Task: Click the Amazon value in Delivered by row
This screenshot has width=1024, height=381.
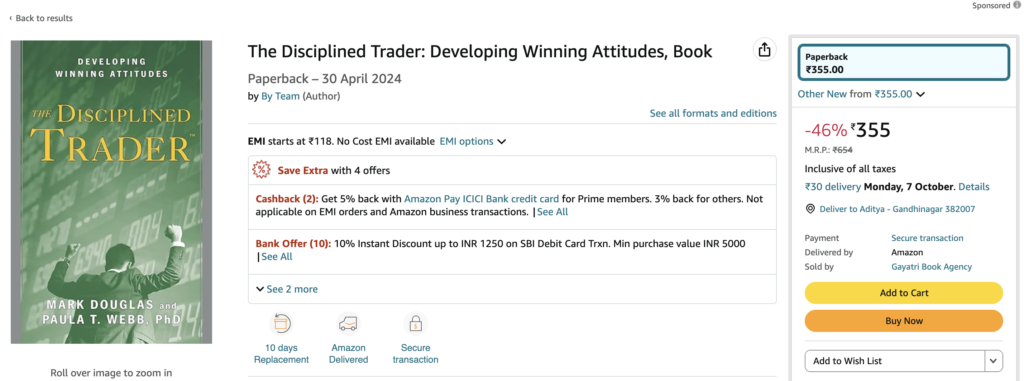Action: click(908, 252)
